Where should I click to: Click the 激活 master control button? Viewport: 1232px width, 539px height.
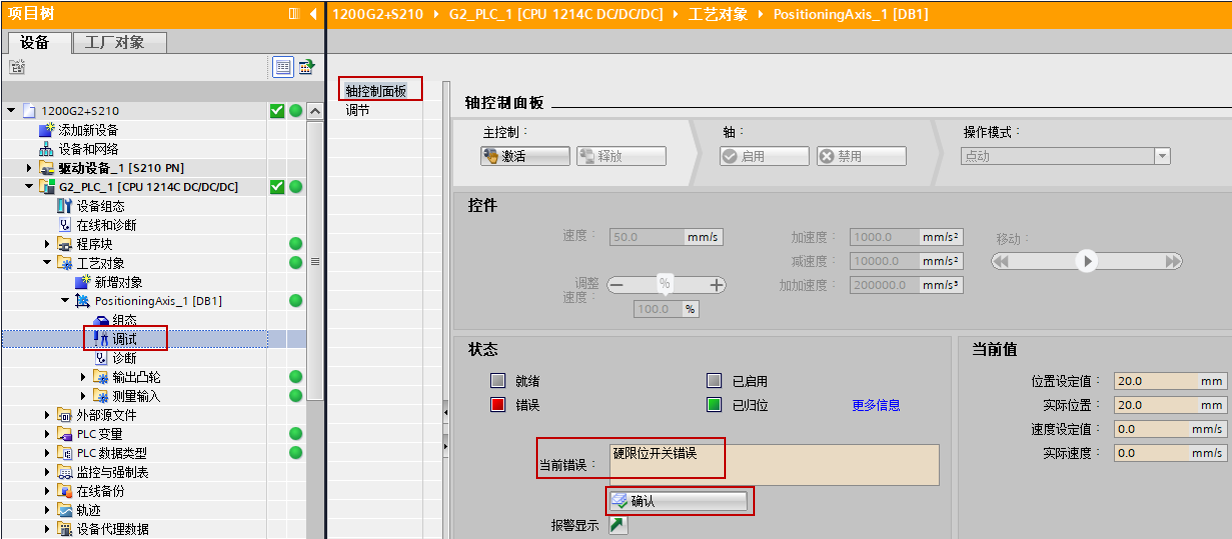point(525,156)
